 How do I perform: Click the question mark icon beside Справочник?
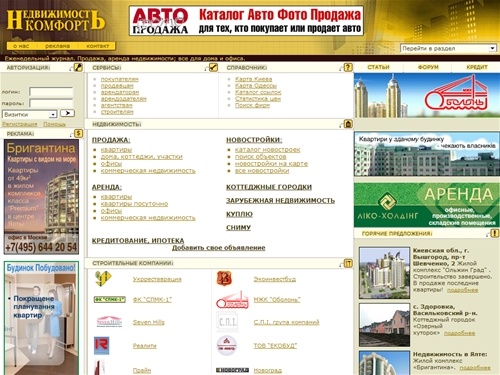348,67
